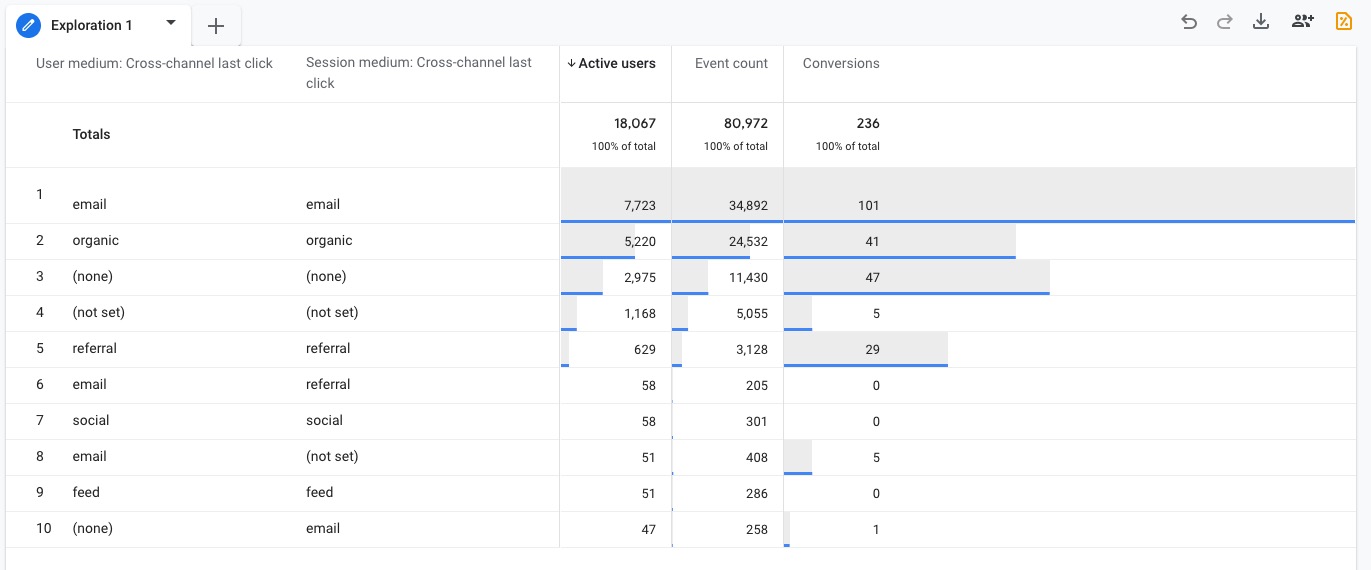
Task: Click User medium: Cross-channel last click header
Action: 154,63
